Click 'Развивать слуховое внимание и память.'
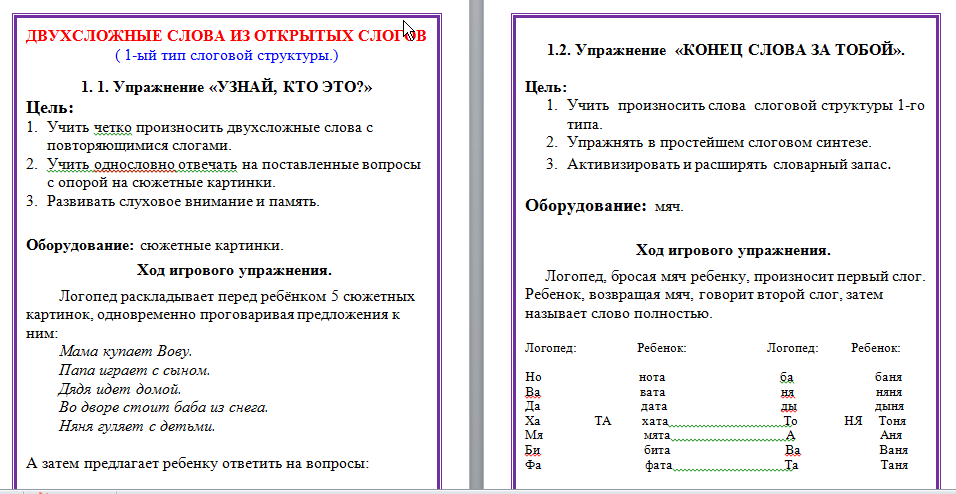This screenshot has width=956, height=494. point(183,201)
